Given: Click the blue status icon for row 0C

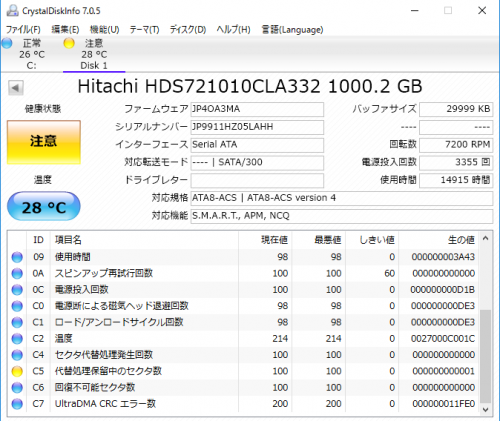Looking at the screenshot, I should coord(17,290).
